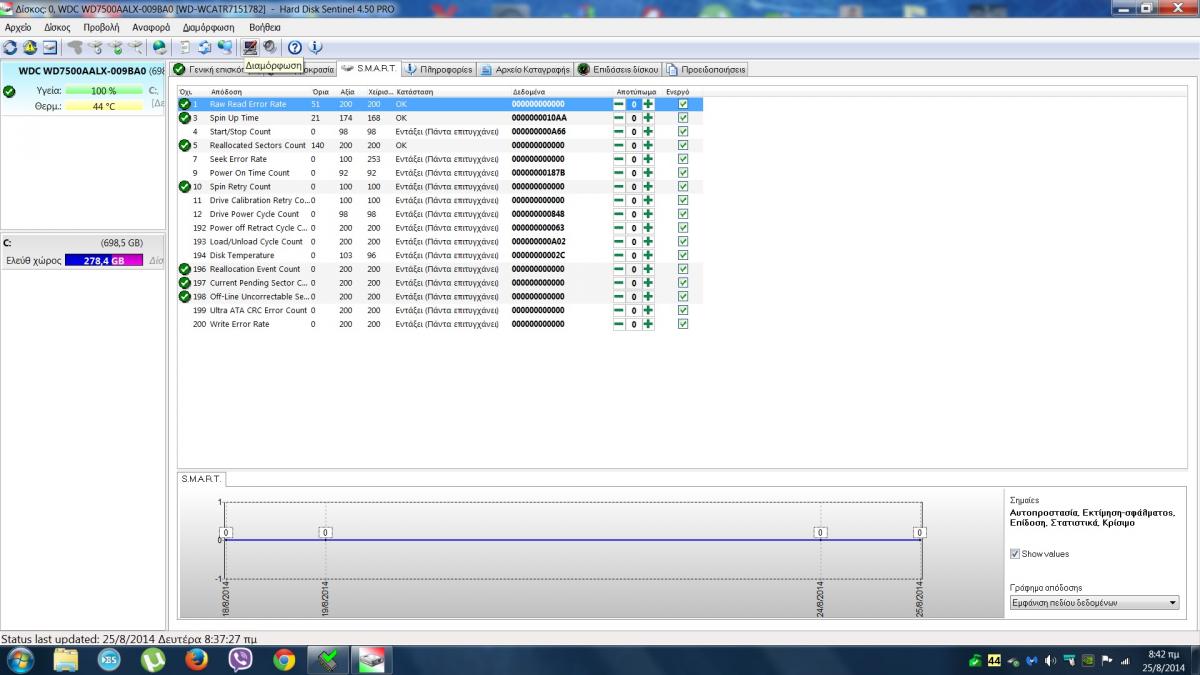This screenshot has width=1200, height=675.
Task: Open the Προβολή menu
Action: [101, 27]
